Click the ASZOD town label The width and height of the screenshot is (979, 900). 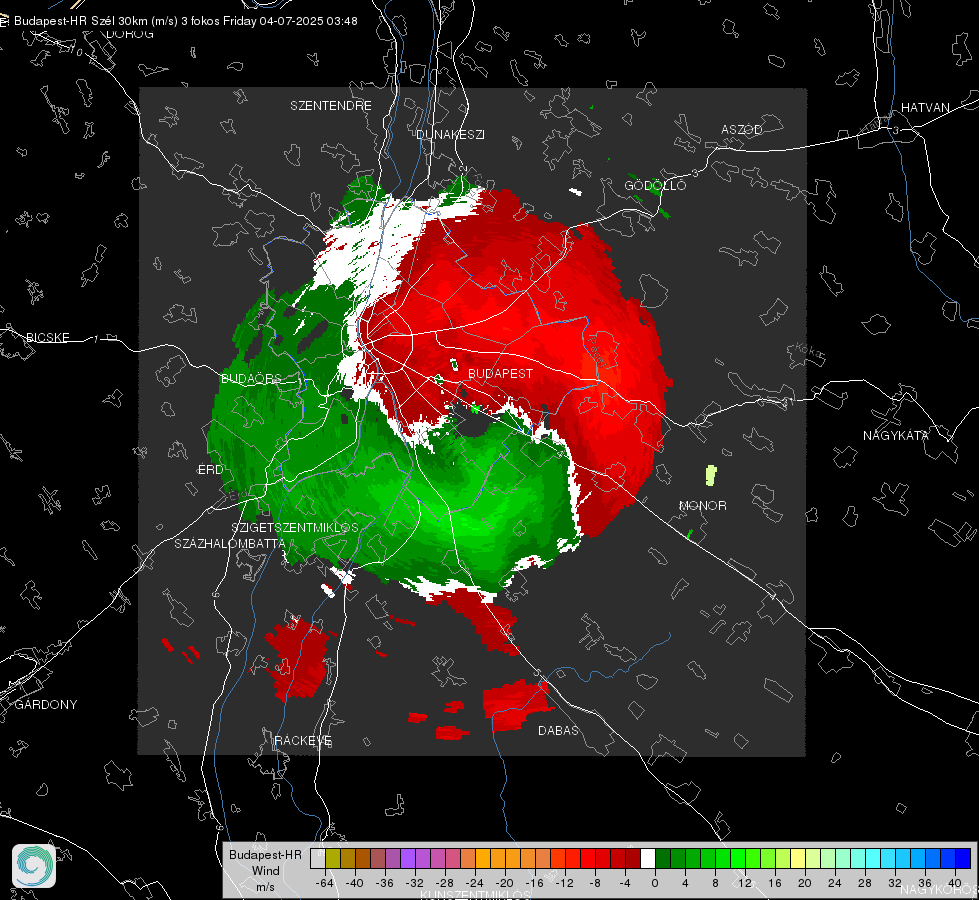pos(742,129)
